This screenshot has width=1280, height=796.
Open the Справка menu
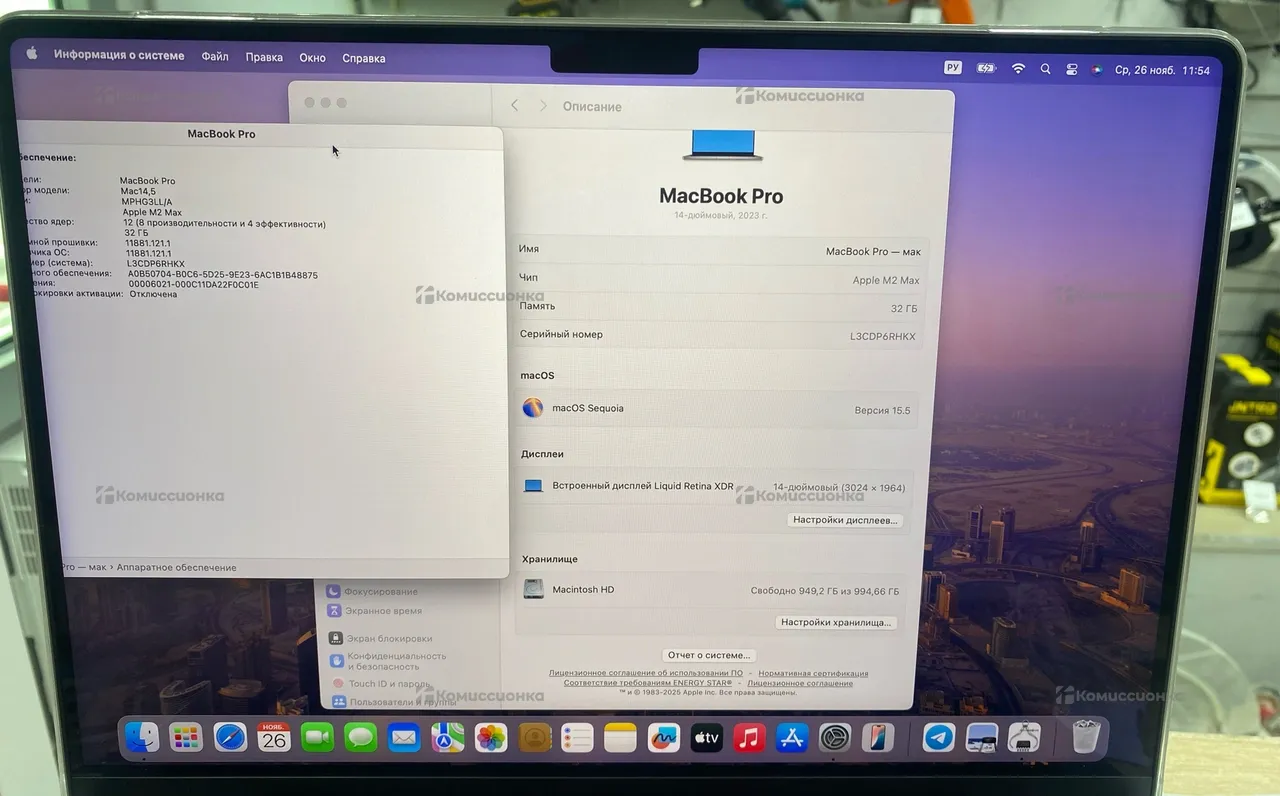[363, 58]
